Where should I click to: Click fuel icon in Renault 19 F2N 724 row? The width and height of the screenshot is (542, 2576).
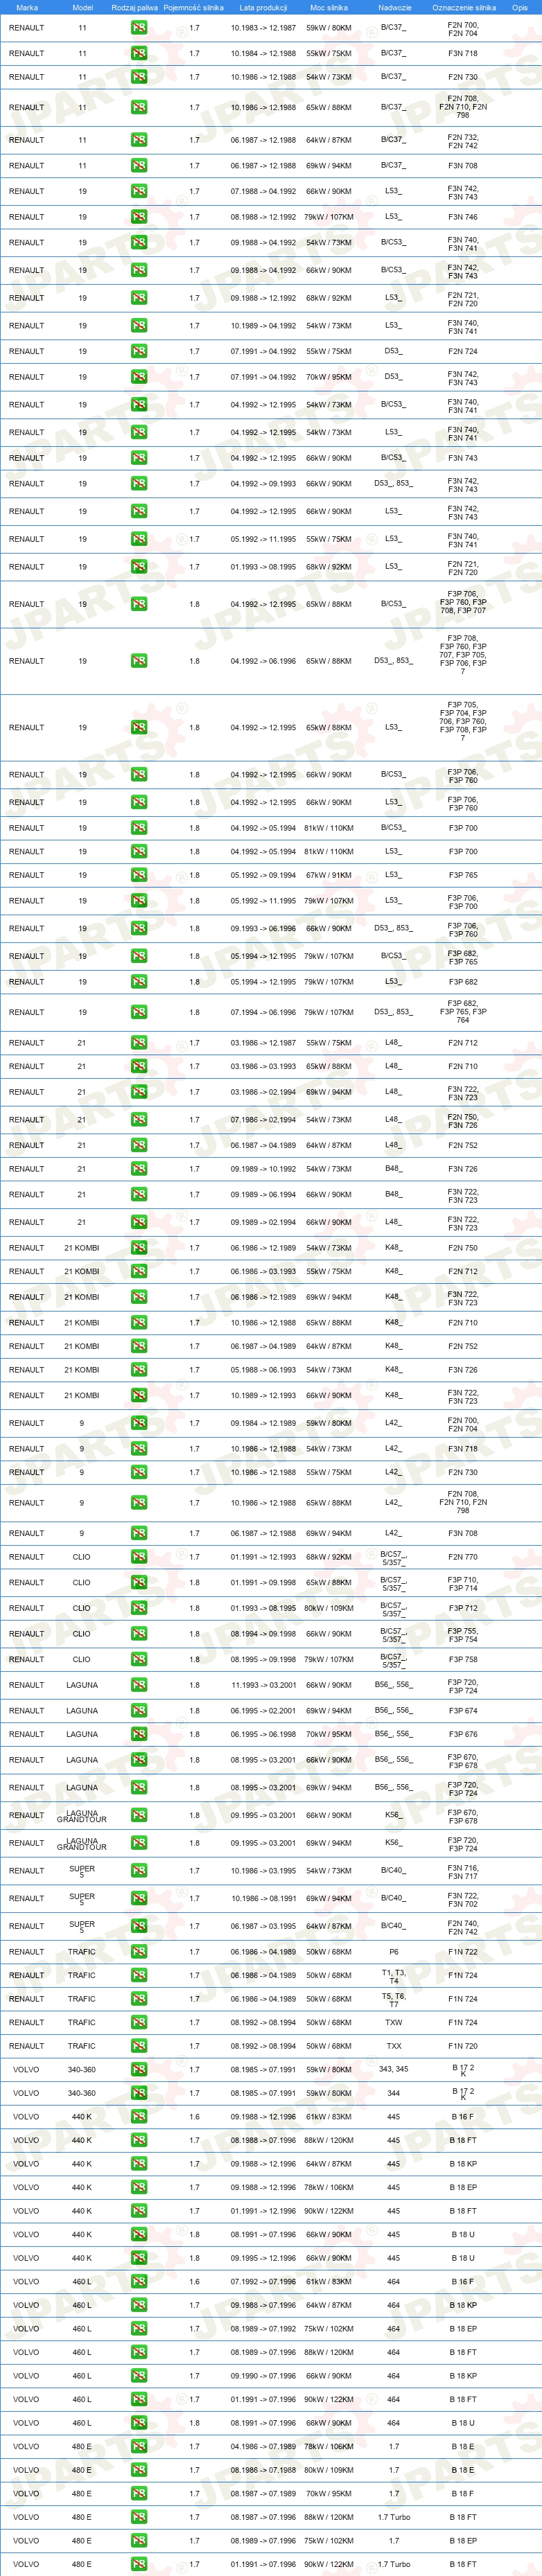pos(139,351)
